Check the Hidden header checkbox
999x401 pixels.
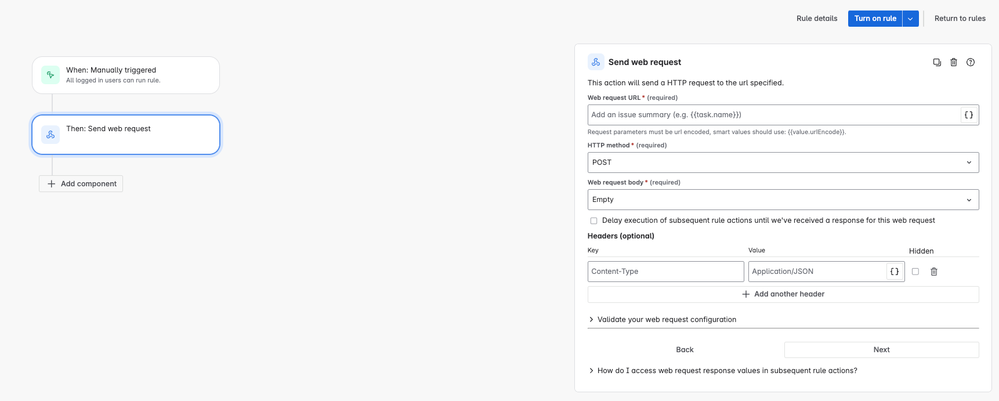click(x=916, y=272)
